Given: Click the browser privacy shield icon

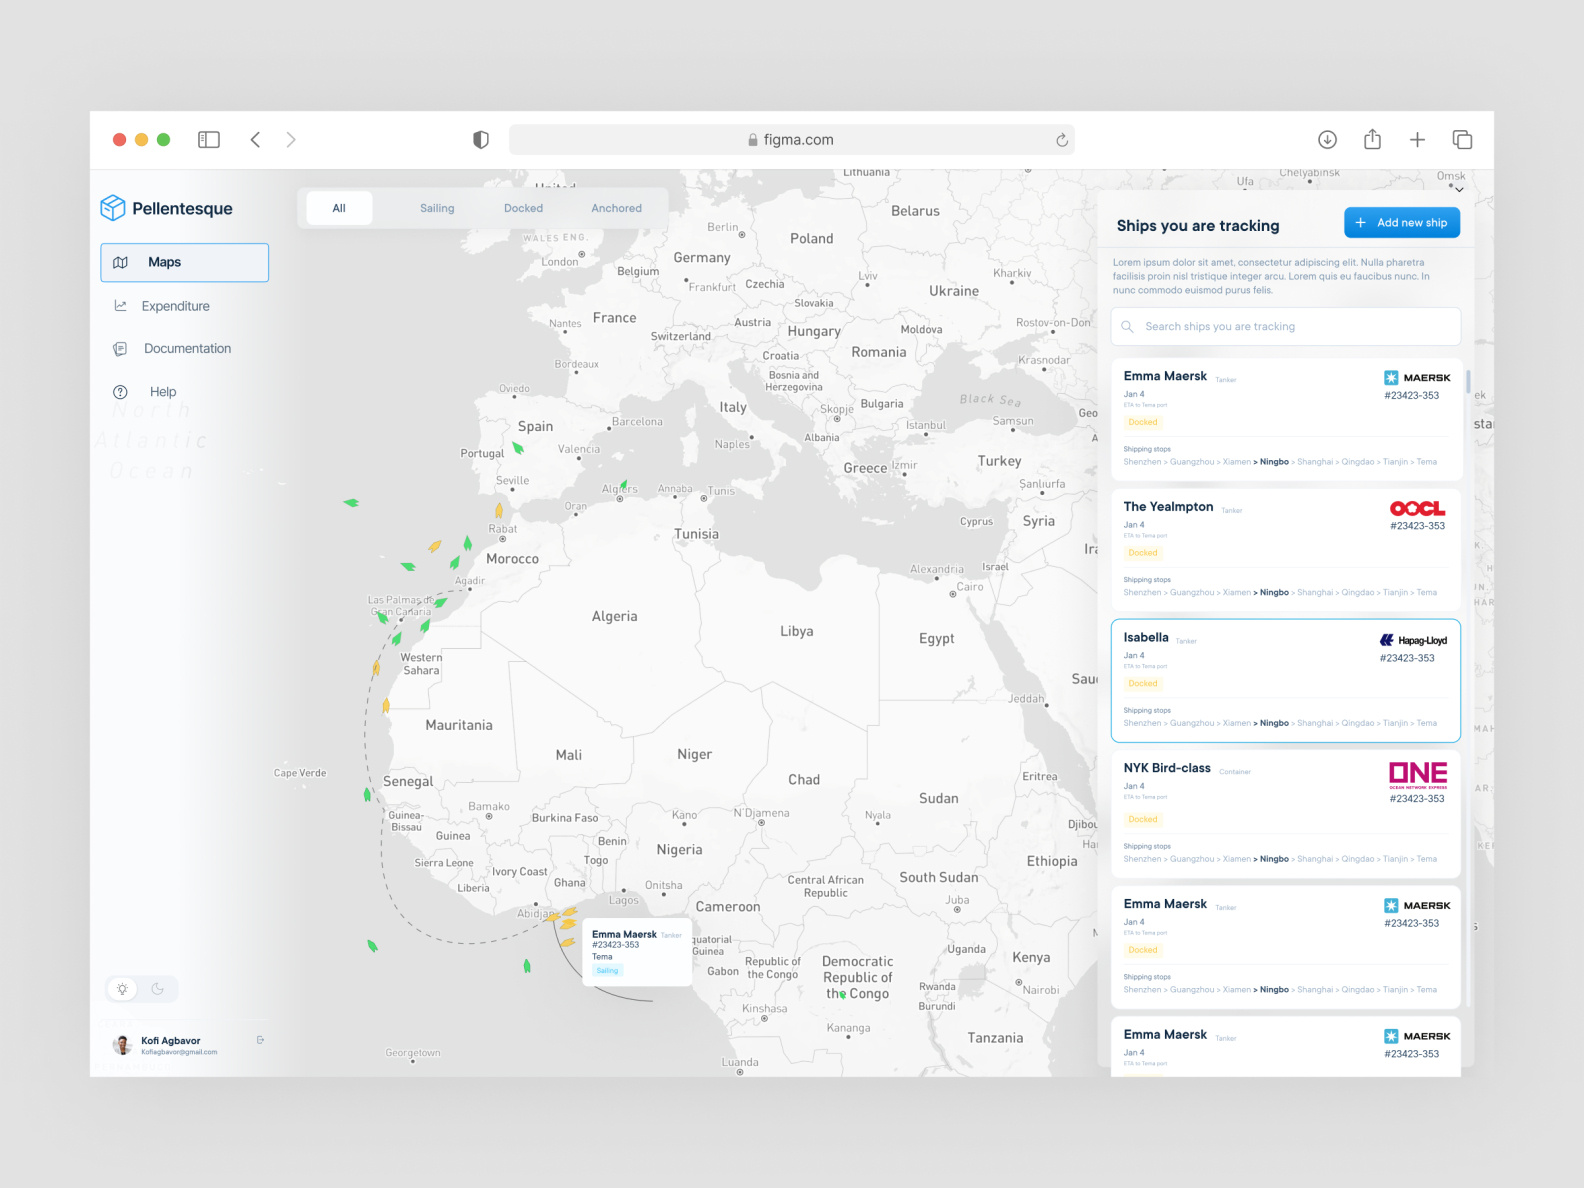Looking at the screenshot, I should (481, 140).
